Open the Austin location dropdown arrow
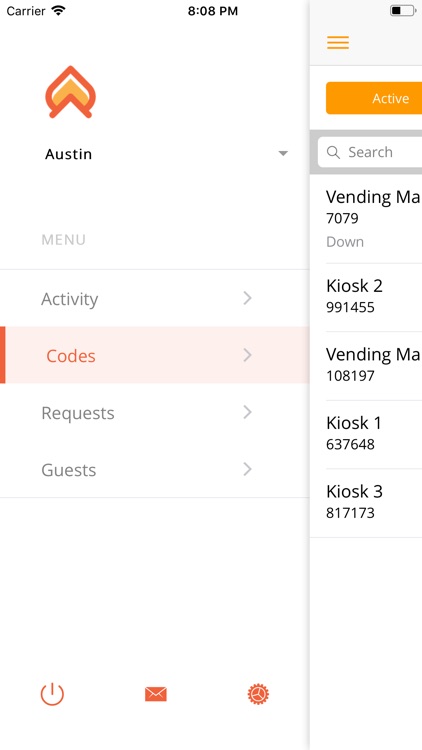422x750 pixels. (x=283, y=154)
